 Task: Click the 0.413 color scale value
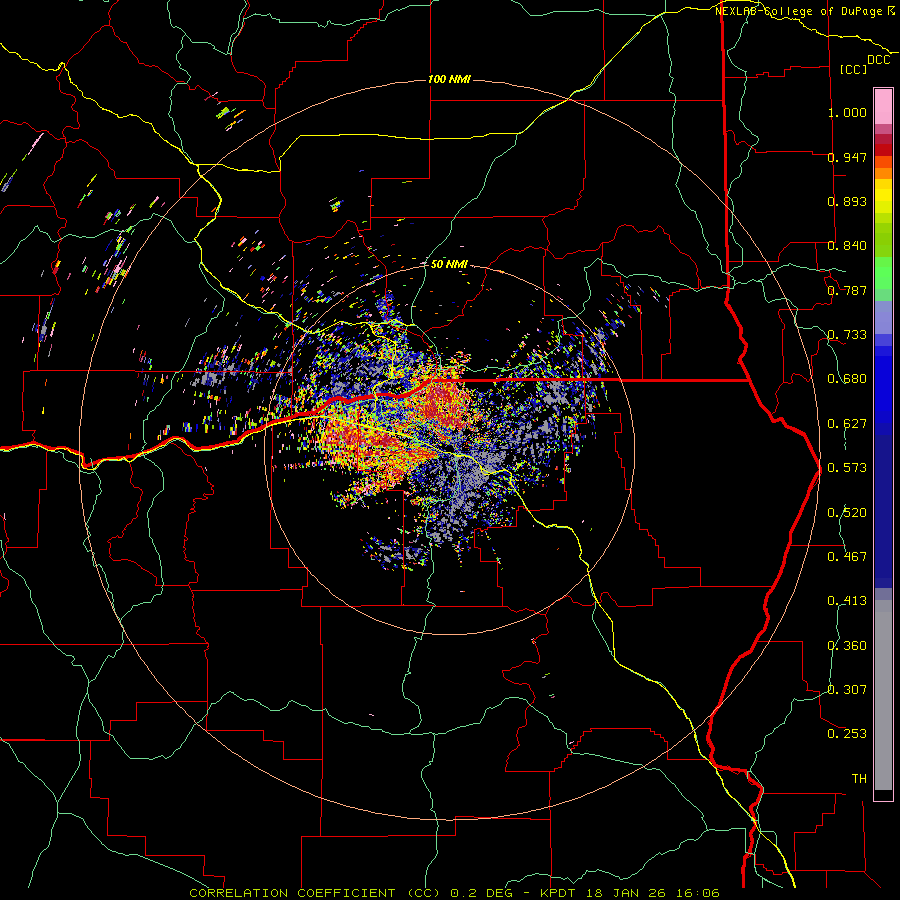(847, 601)
